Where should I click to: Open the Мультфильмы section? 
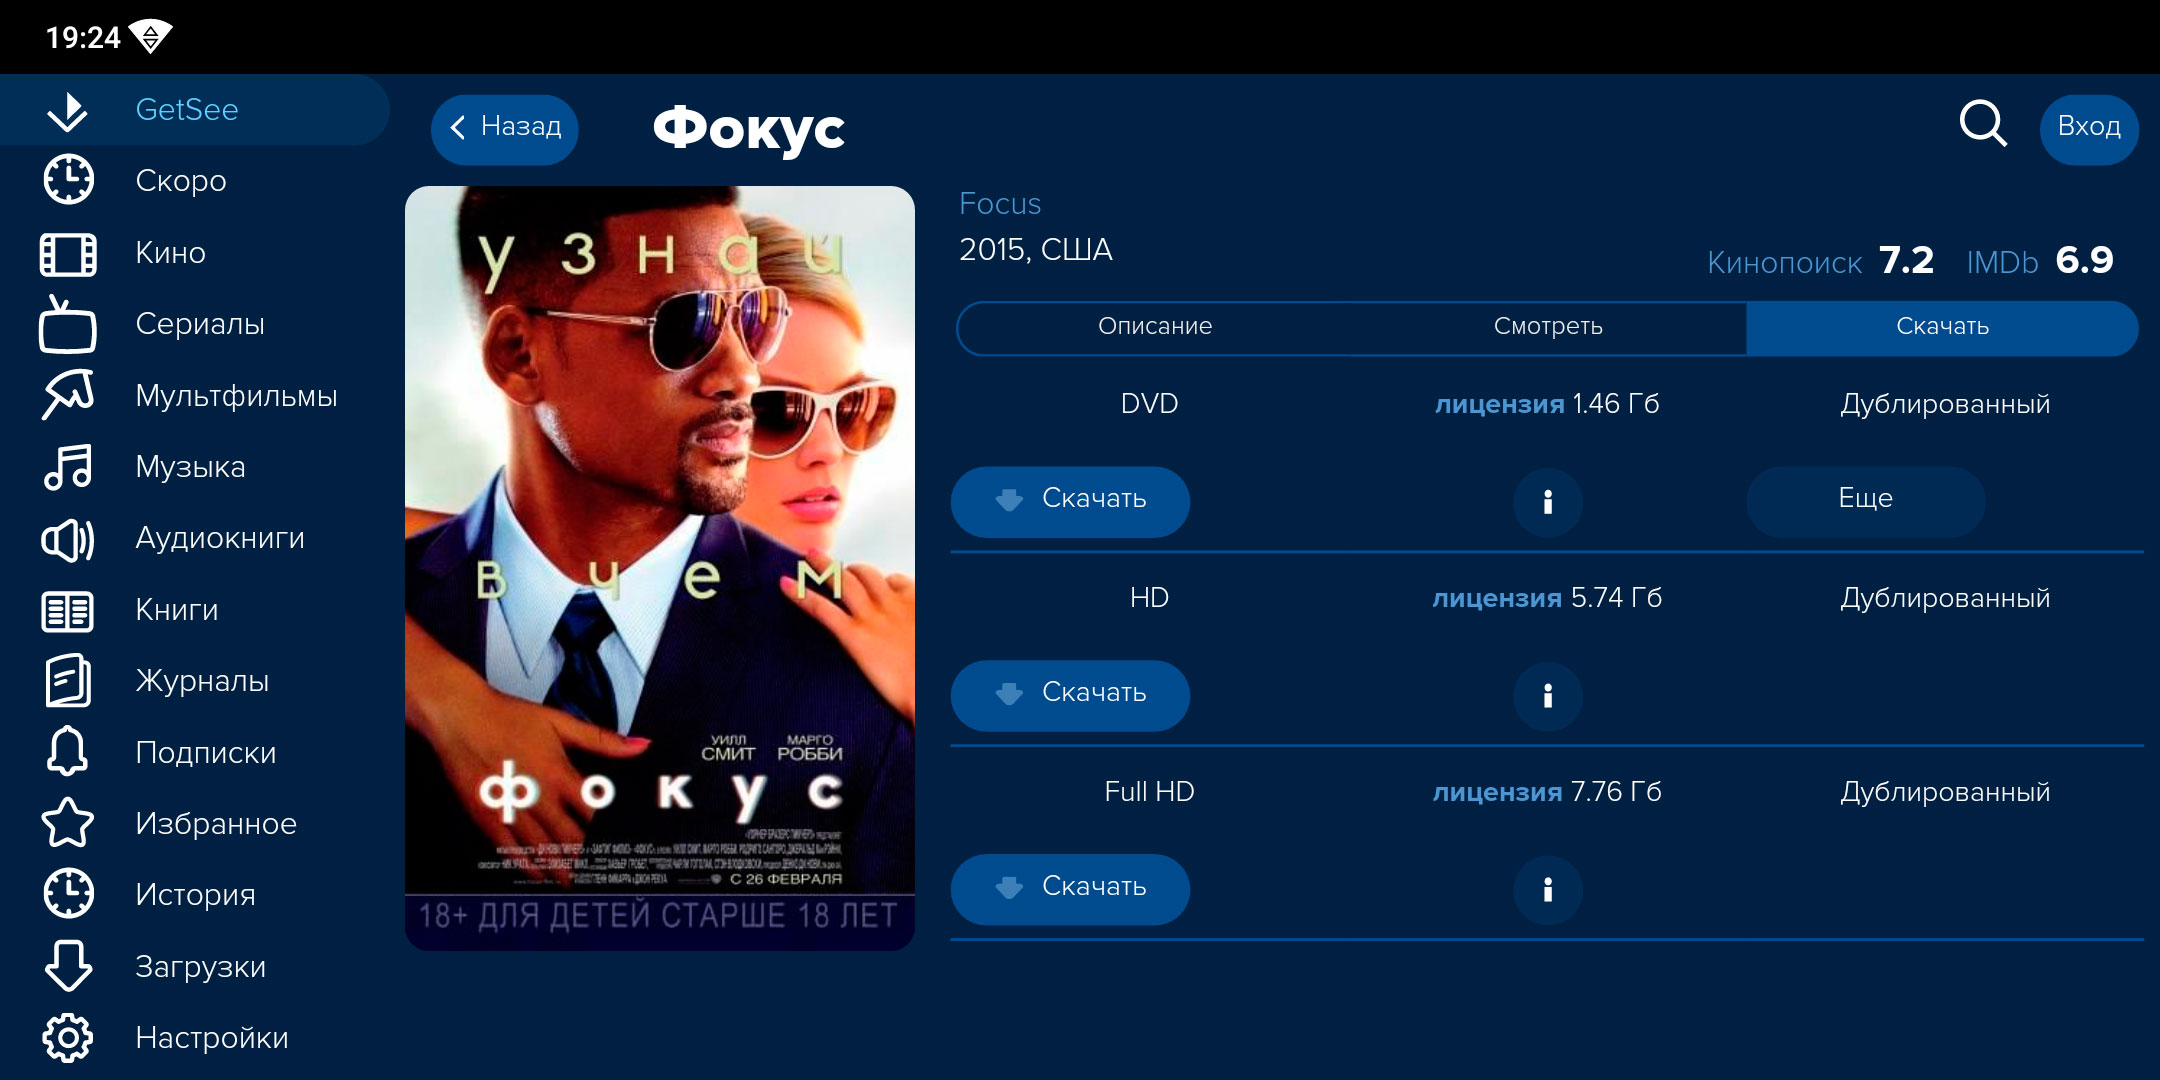[195, 396]
